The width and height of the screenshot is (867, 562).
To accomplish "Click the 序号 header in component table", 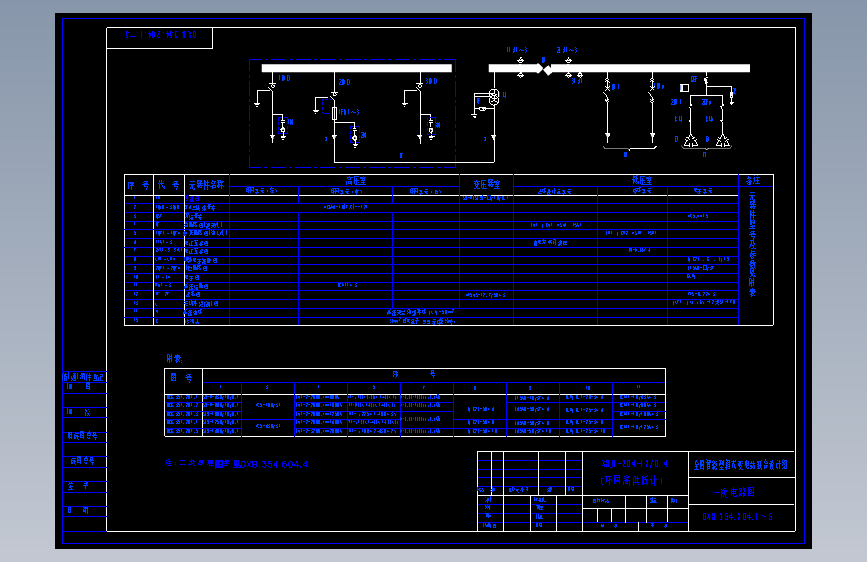I will pos(138,185).
